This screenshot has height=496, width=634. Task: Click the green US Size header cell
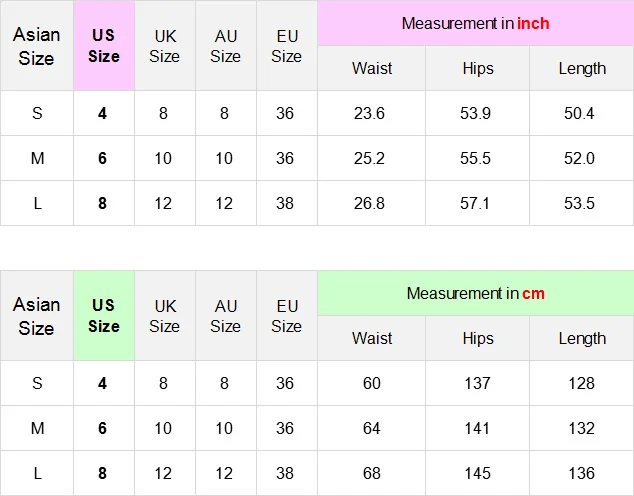(104, 316)
